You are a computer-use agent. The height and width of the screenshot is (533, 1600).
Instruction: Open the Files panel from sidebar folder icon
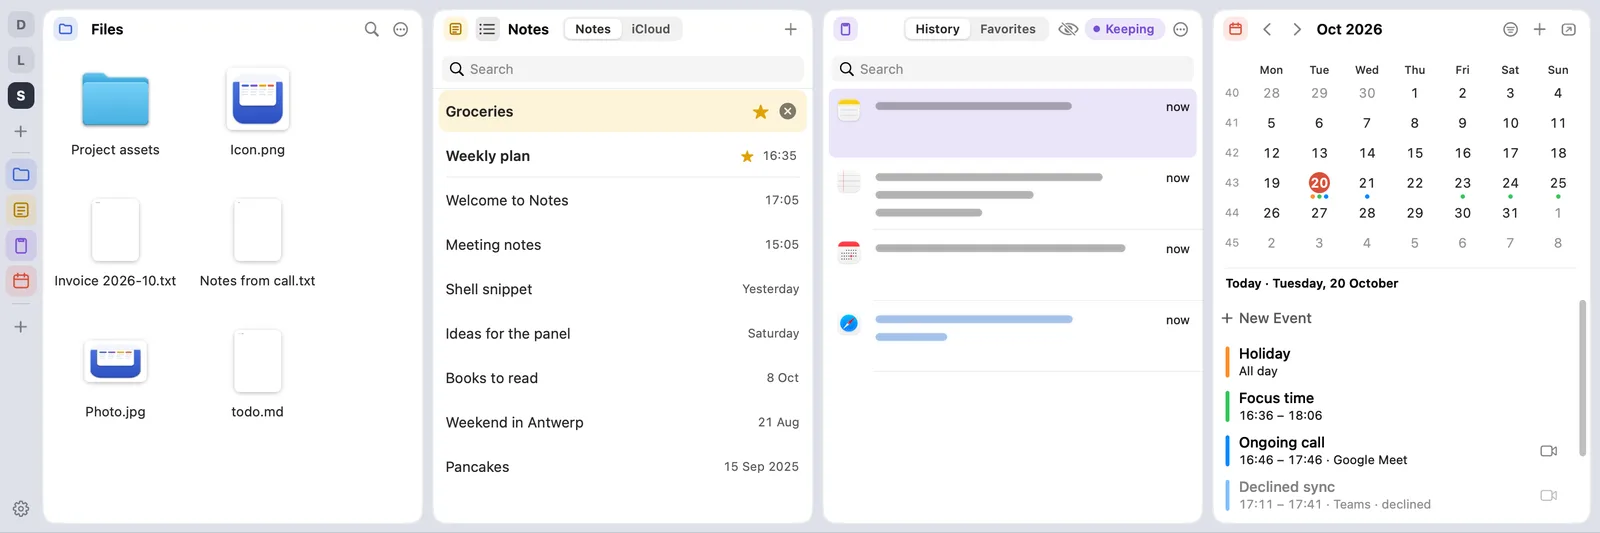pyautogui.click(x=21, y=175)
